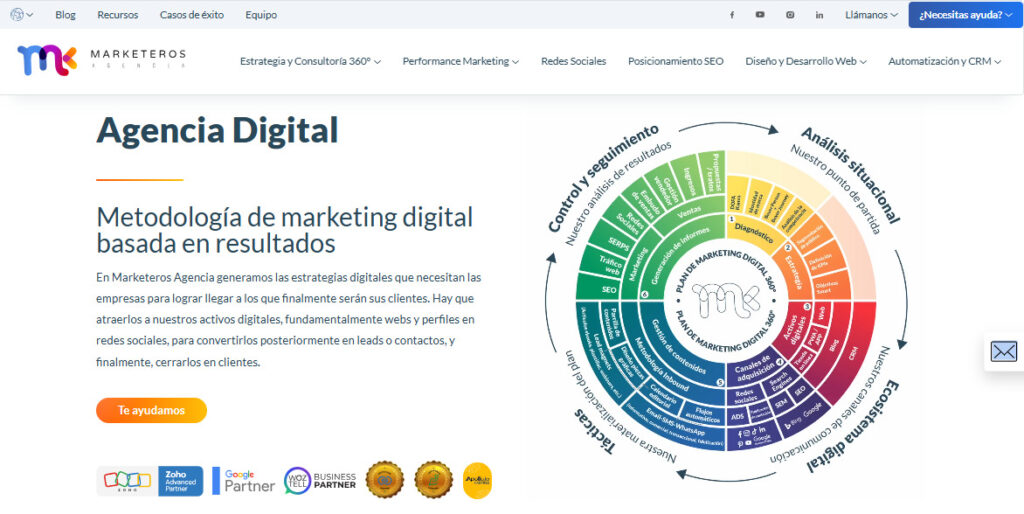The width and height of the screenshot is (1024, 514).
Task: Open the globe language selector
Action: 22,14
